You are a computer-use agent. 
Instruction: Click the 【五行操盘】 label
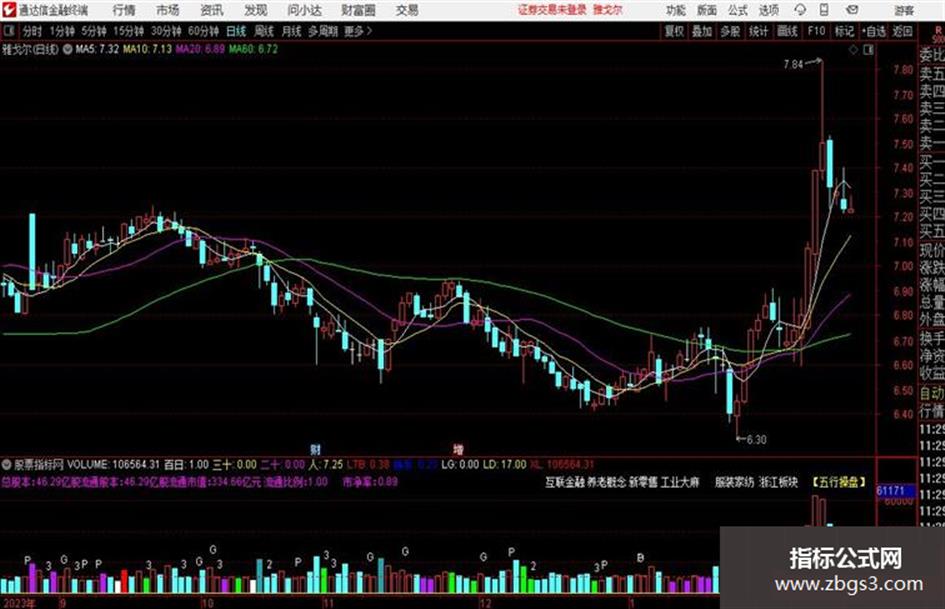(x=839, y=482)
